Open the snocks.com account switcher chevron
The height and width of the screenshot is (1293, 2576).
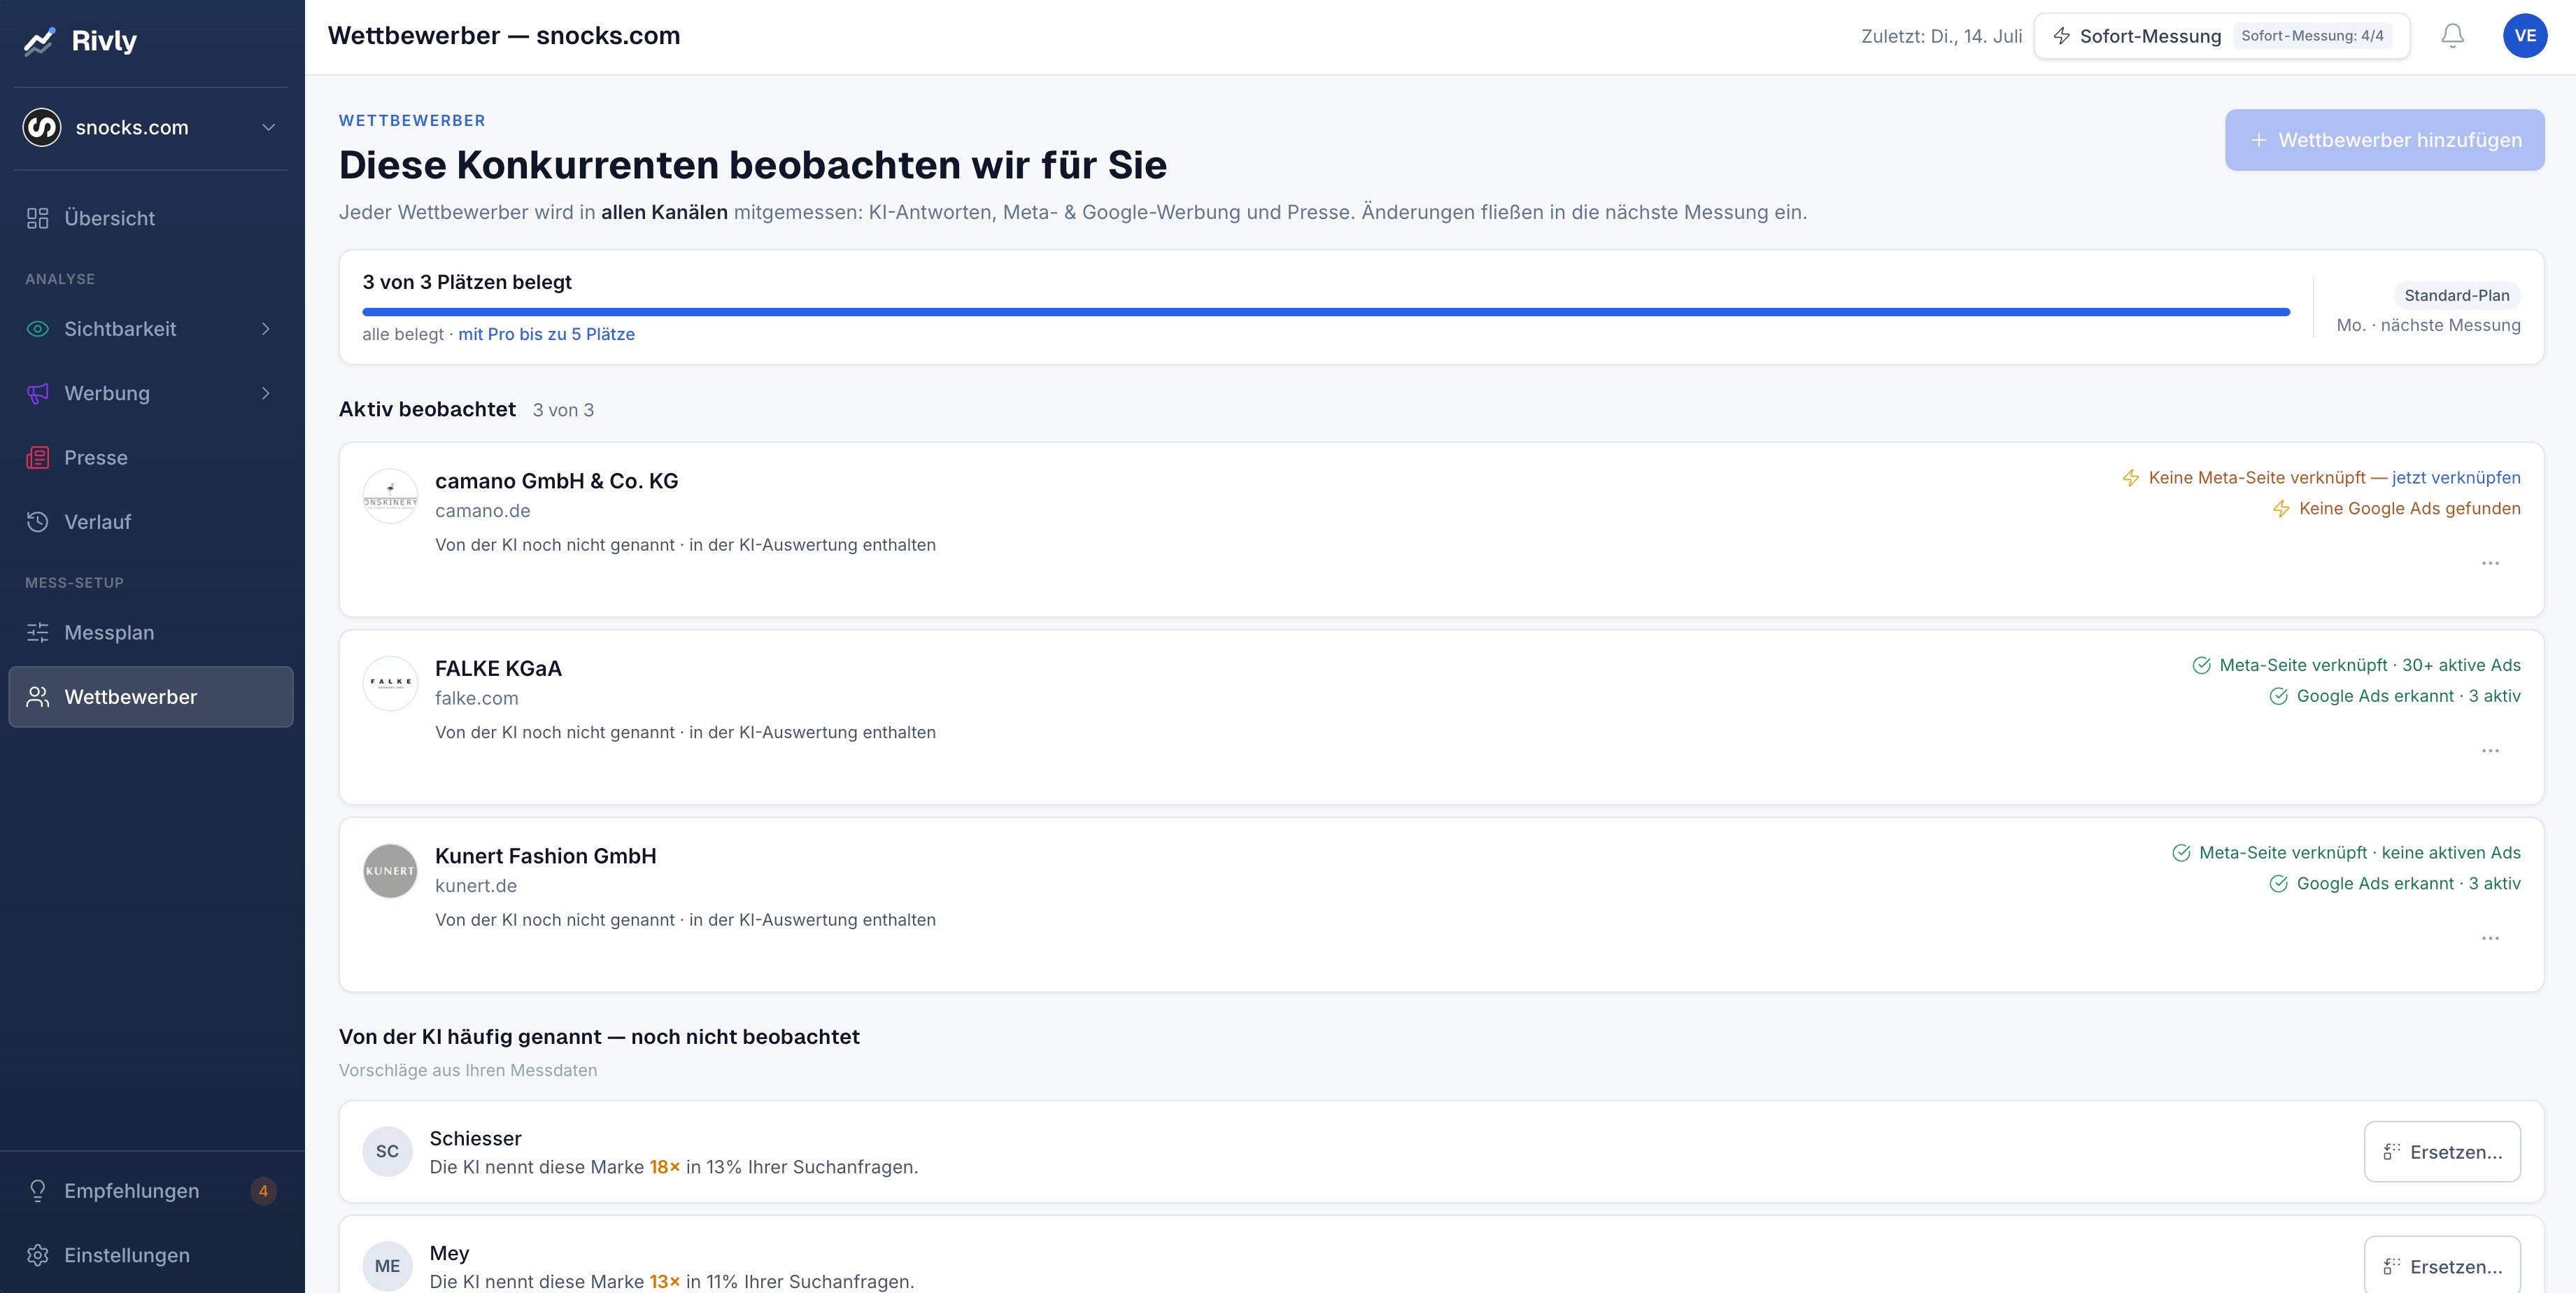(268, 127)
